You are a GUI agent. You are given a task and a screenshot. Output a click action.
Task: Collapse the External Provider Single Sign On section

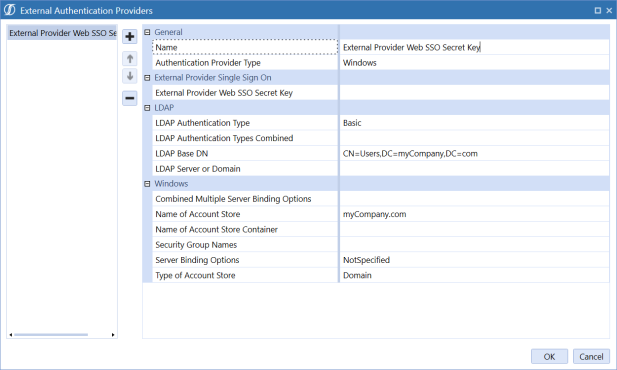pyautogui.click(x=147, y=78)
